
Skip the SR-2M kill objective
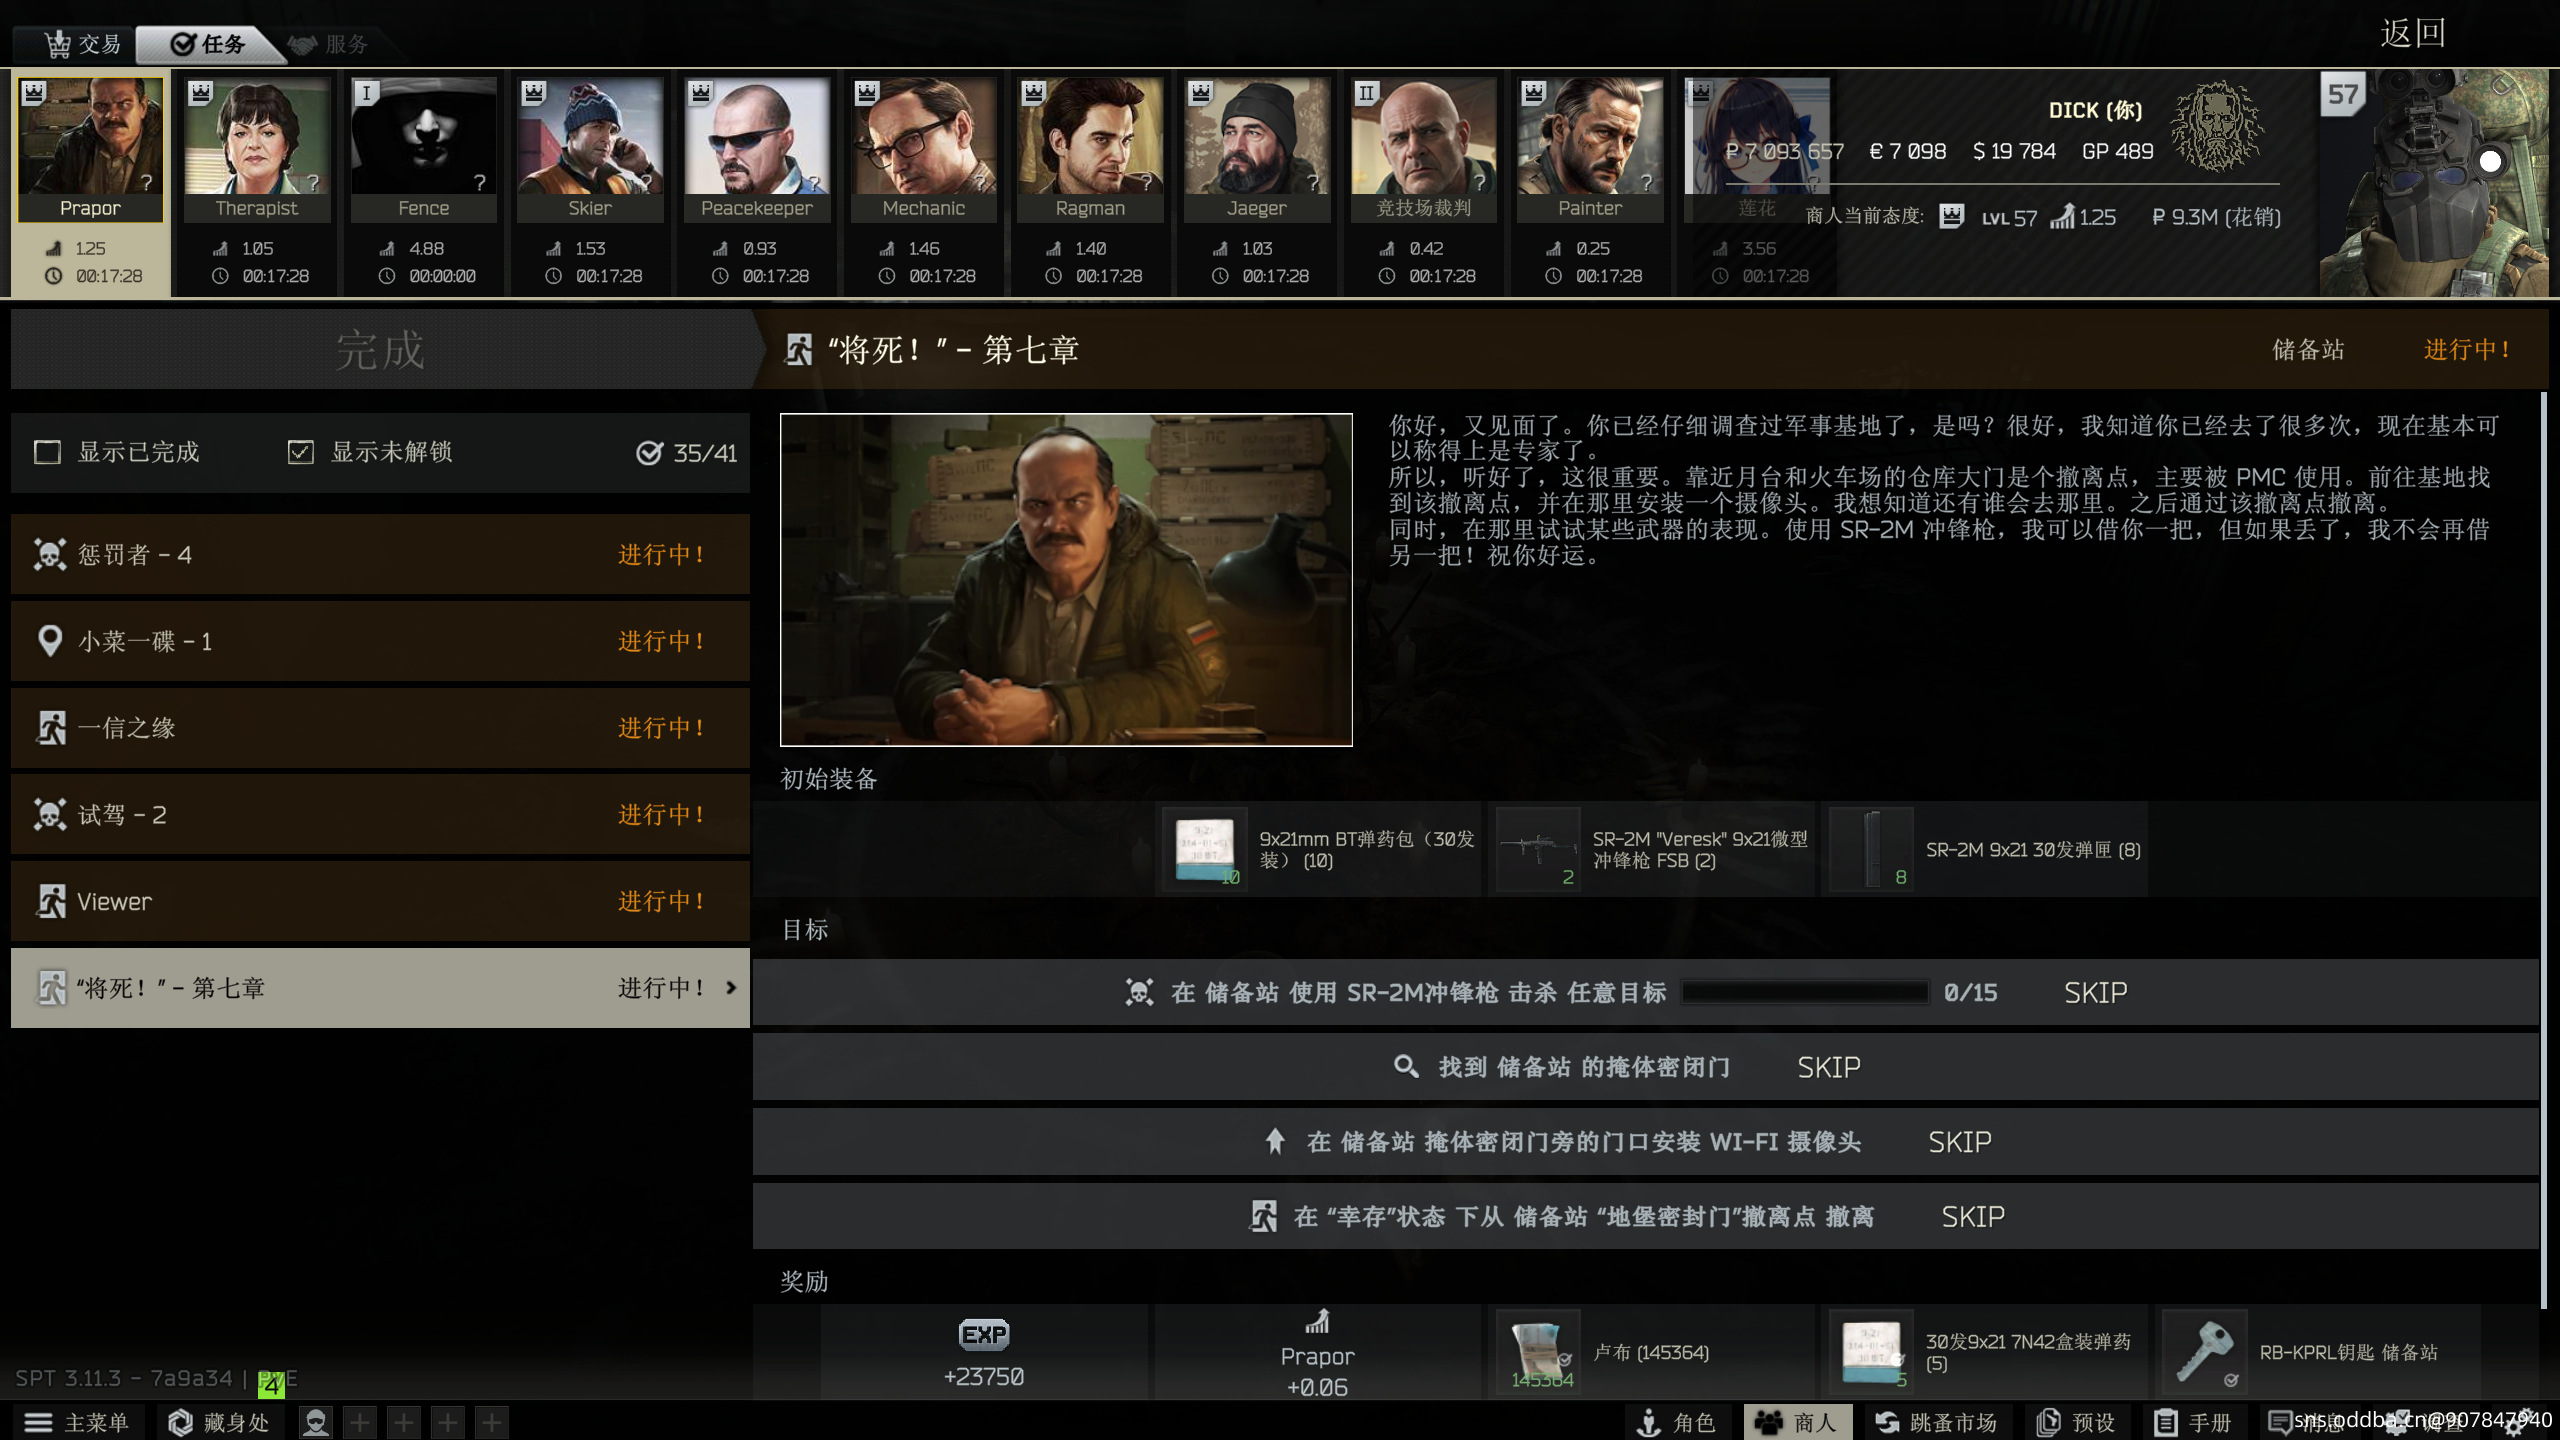pos(2096,993)
